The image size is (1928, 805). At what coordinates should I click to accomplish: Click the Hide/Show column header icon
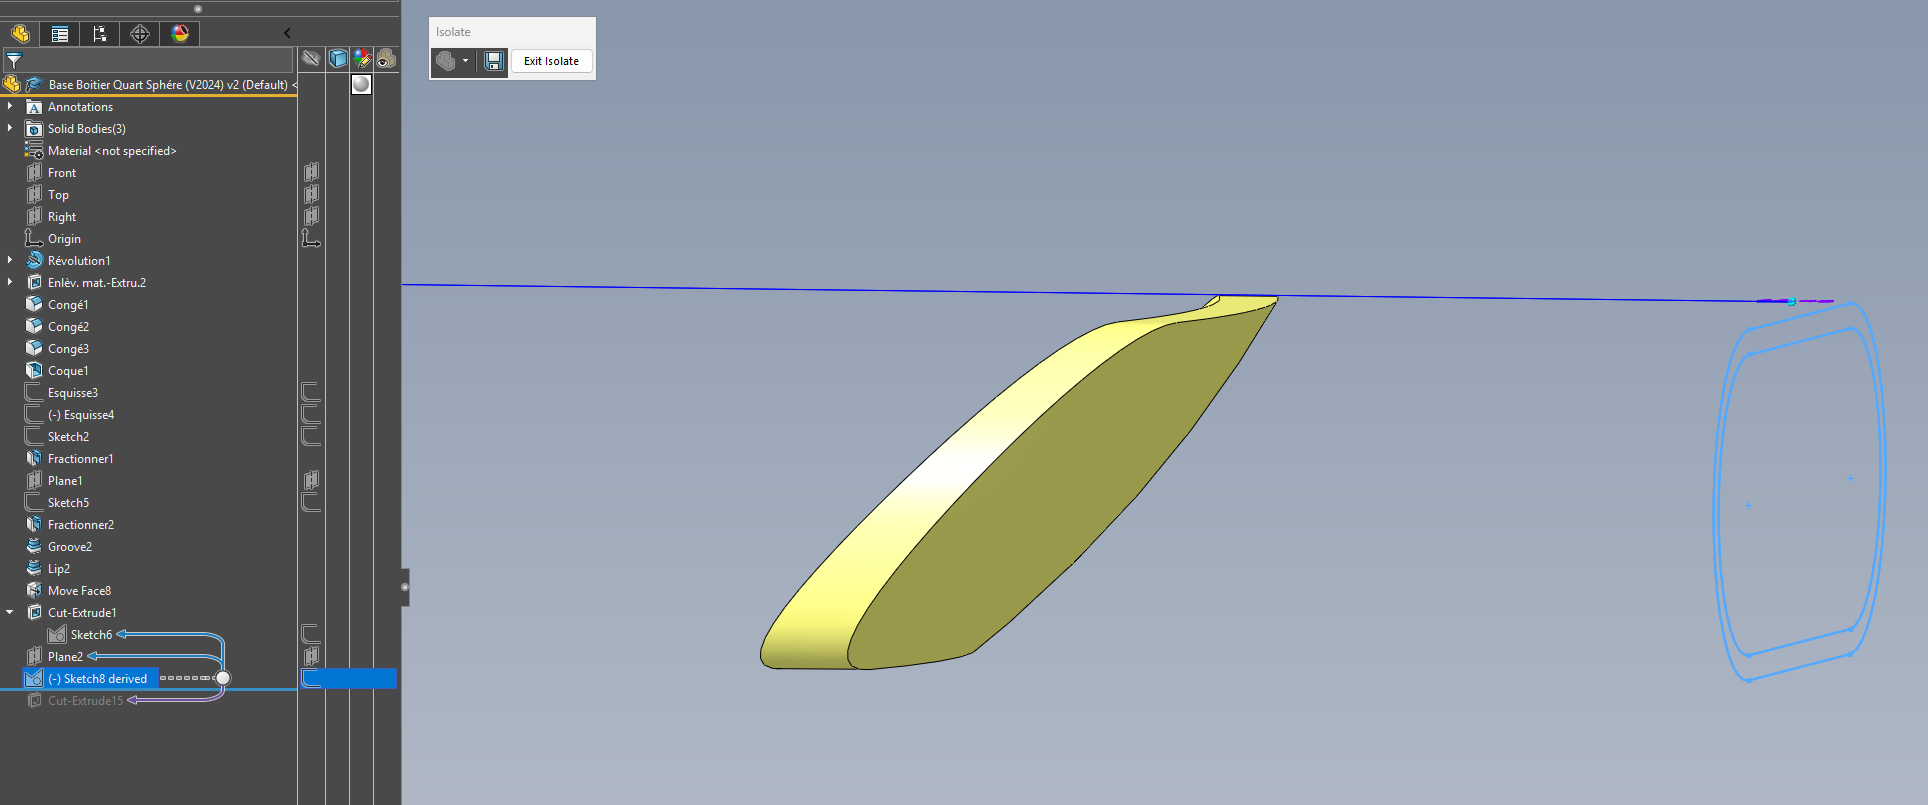311,59
